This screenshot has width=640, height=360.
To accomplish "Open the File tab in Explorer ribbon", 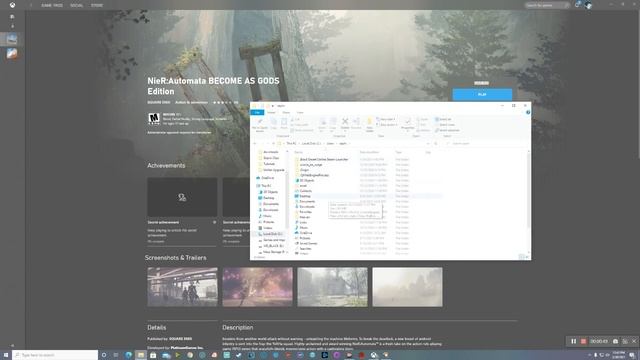I will pos(257,112).
